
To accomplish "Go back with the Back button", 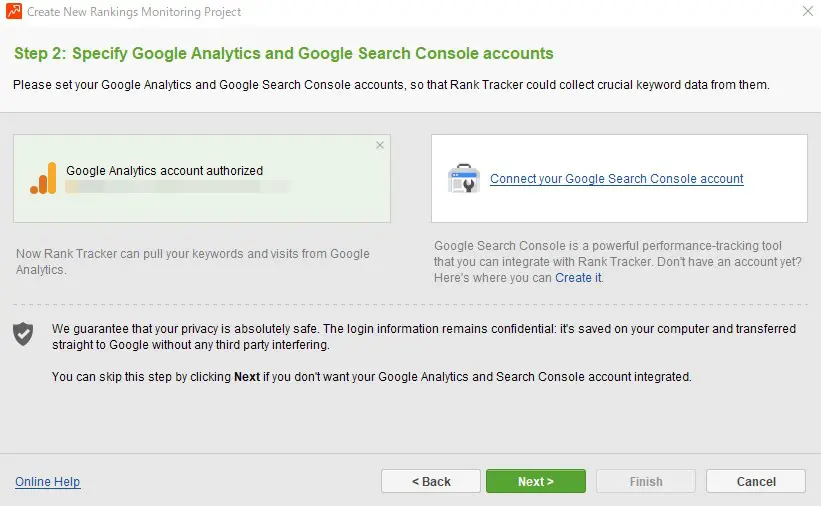I will [431, 481].
